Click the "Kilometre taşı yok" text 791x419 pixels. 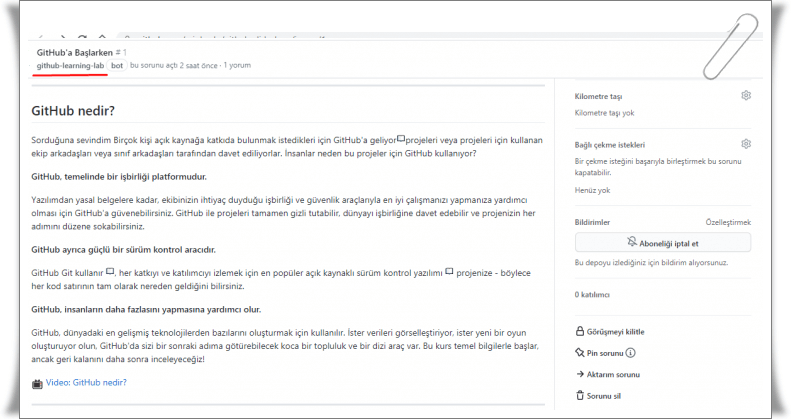pyautogui.click(x=604, y=113)
